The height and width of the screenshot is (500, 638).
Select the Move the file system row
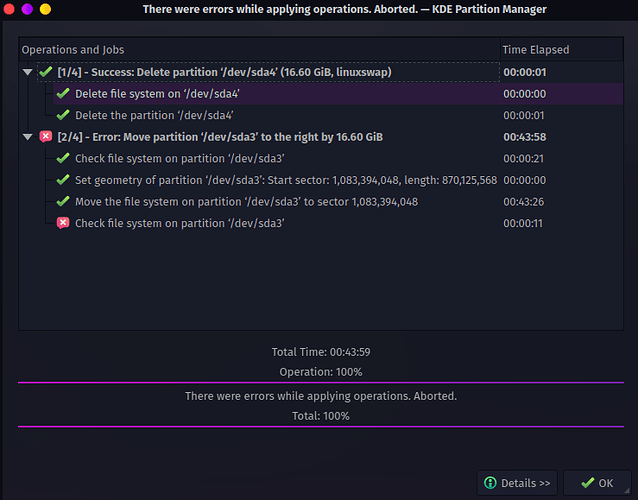point(338,201)
